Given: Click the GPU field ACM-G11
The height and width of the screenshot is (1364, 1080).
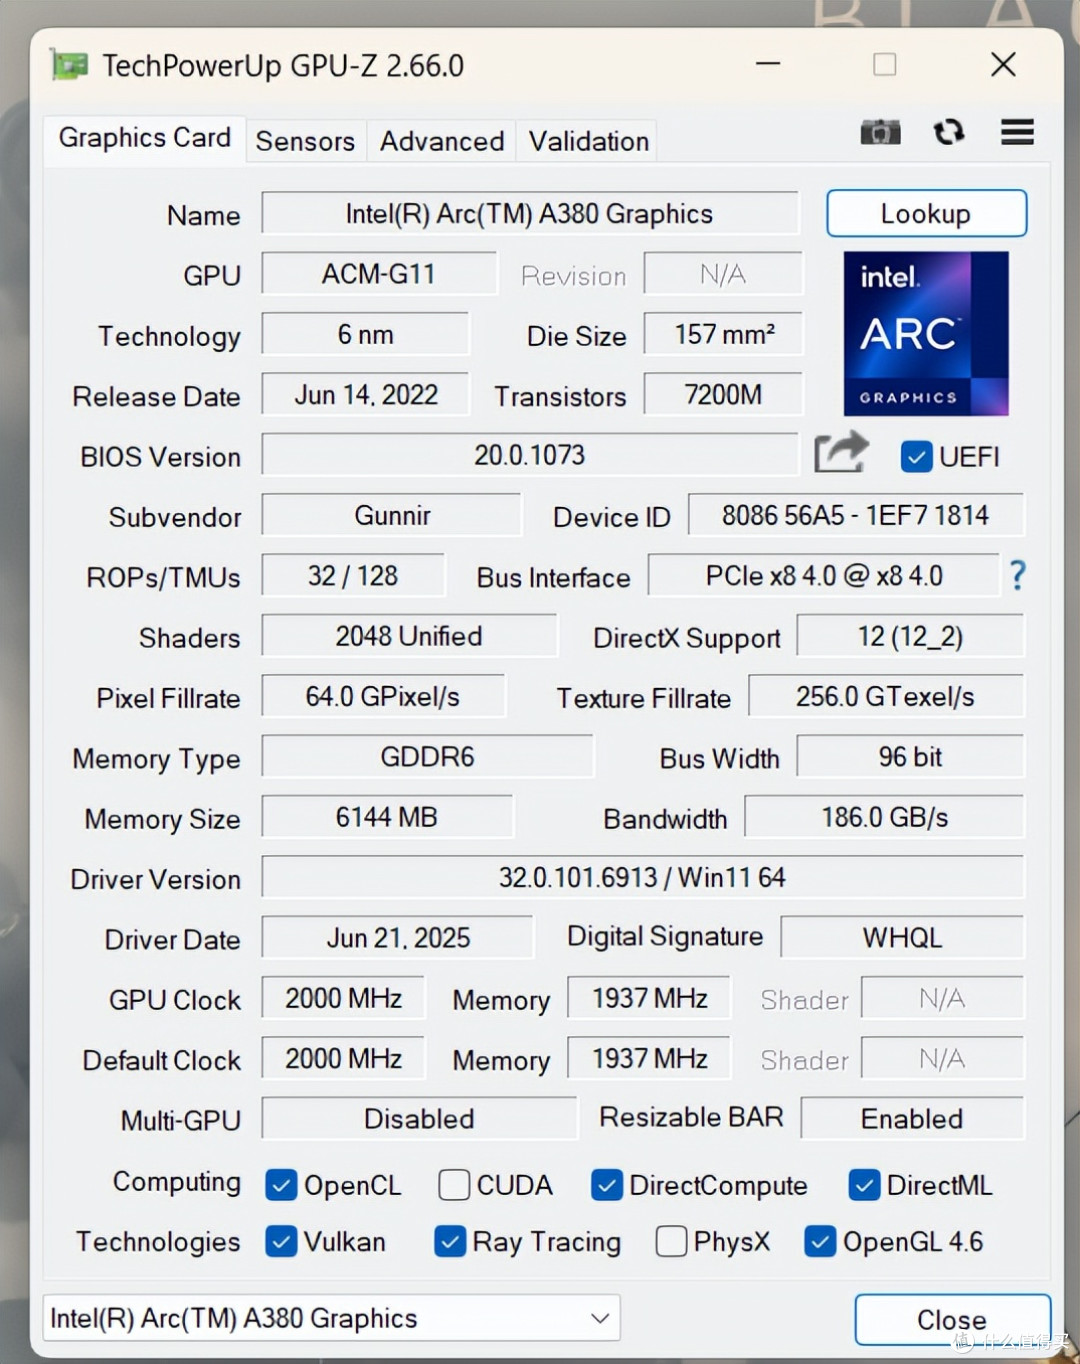Looking at the screenshot, I should click(379, 274).
